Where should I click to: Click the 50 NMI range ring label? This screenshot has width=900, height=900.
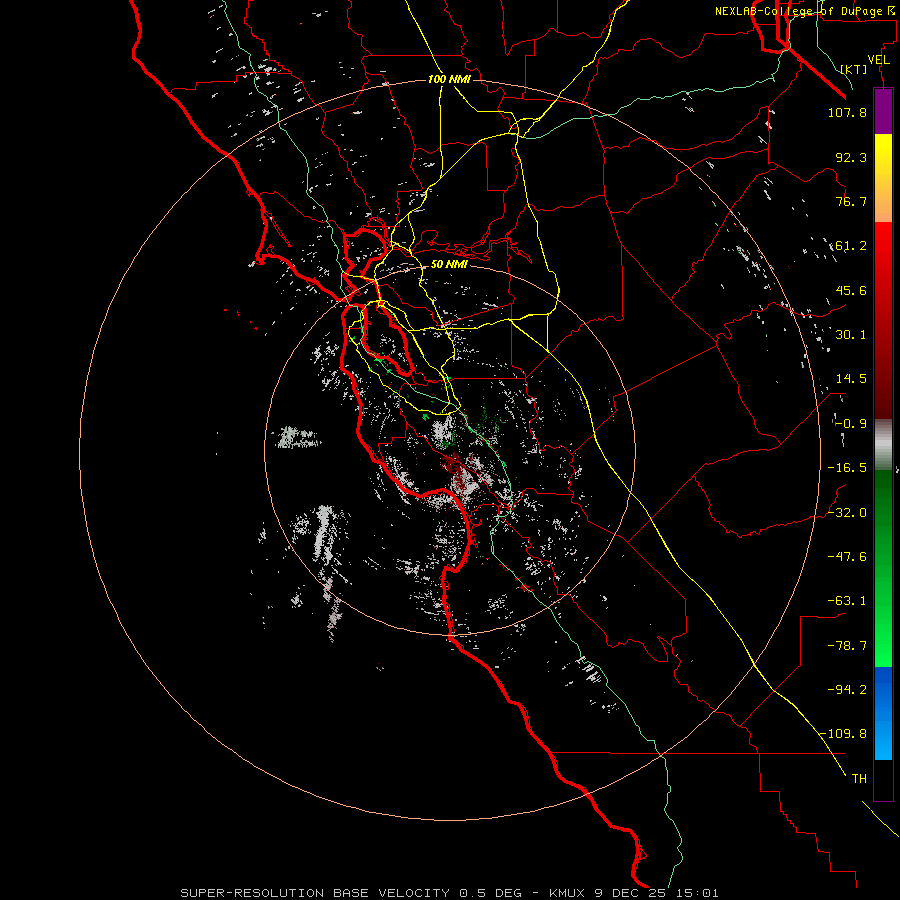pyautogui.click(x=449, y=265)
